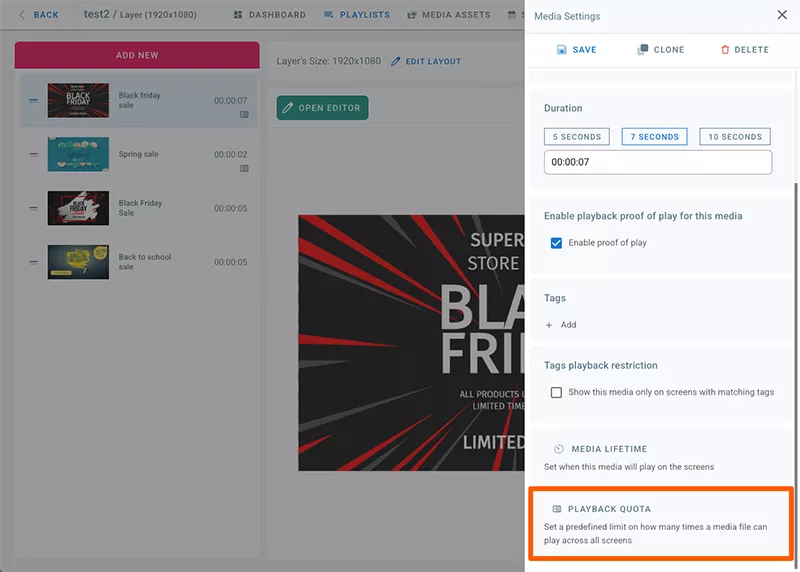The width and height of the screenshot is (800, 572).
Task: Click quota icon under Spring sale duration
Action: [244, 168]
